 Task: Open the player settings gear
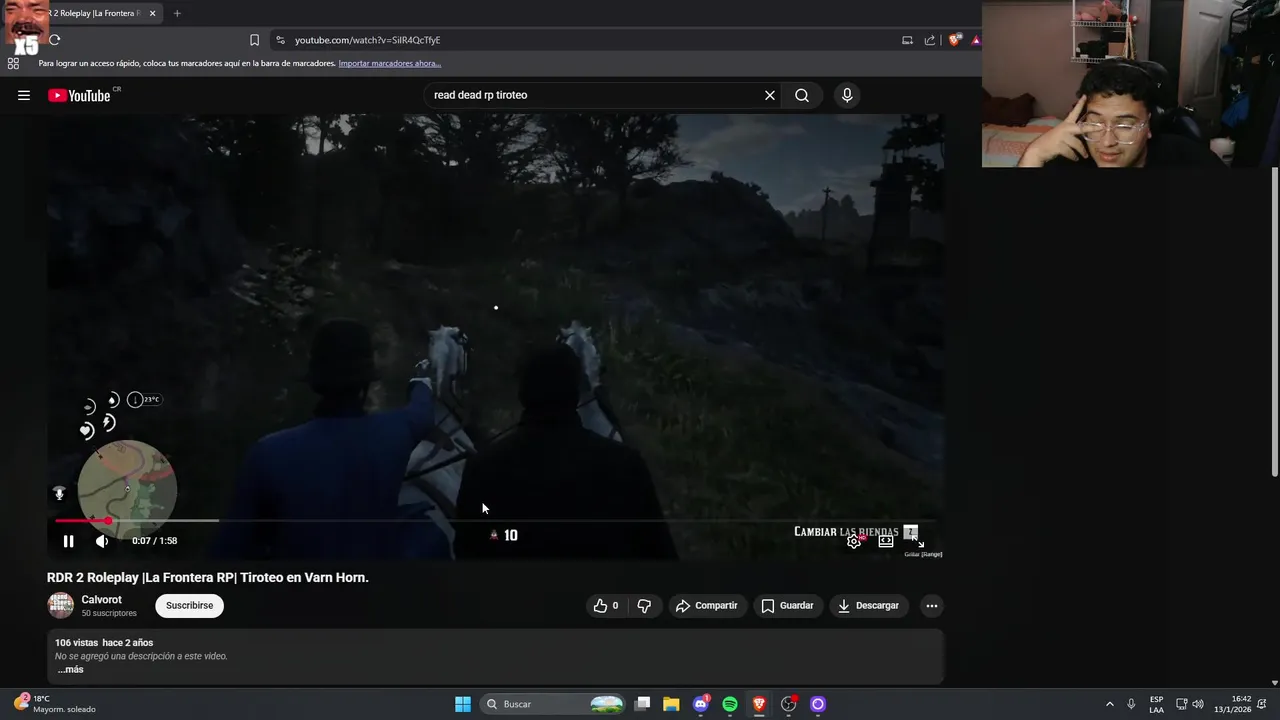pyautogui.click(x=853, y=541)
